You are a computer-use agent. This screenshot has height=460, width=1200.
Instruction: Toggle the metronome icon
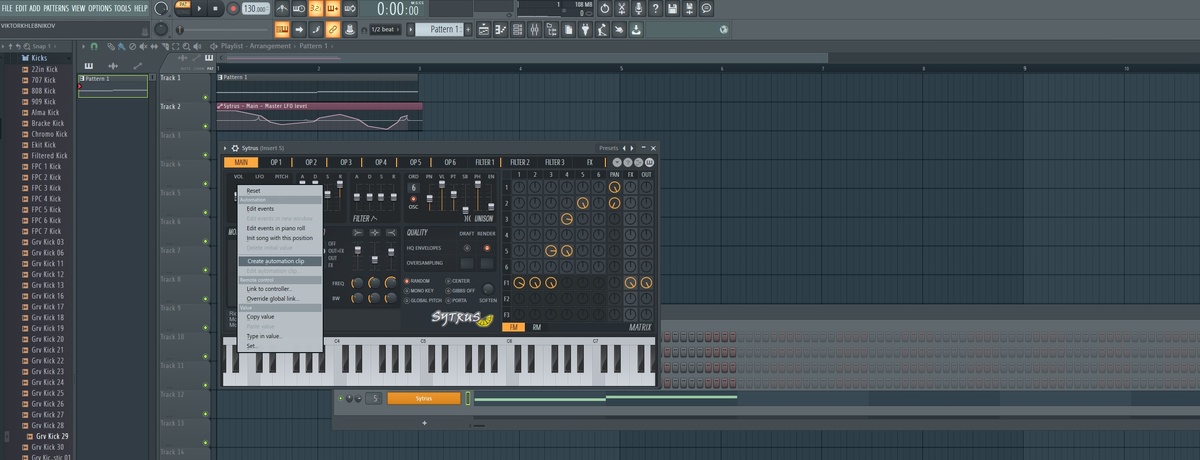point(282,8)
